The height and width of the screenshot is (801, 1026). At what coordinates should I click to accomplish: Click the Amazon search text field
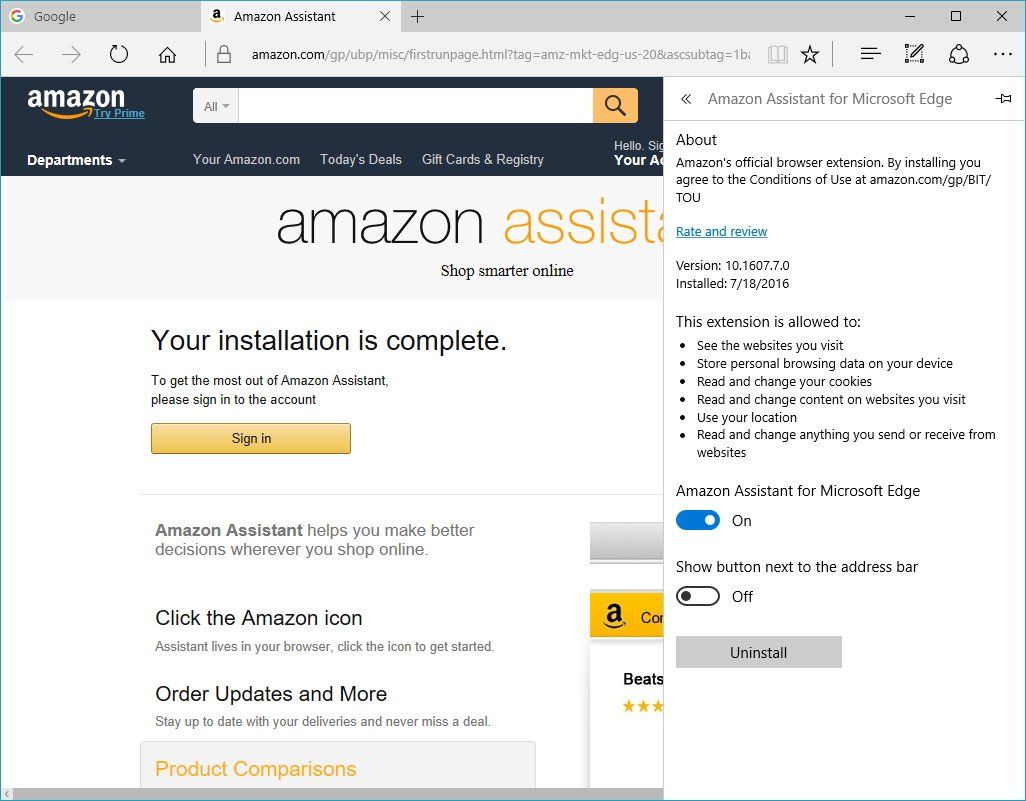click(415, 106)
